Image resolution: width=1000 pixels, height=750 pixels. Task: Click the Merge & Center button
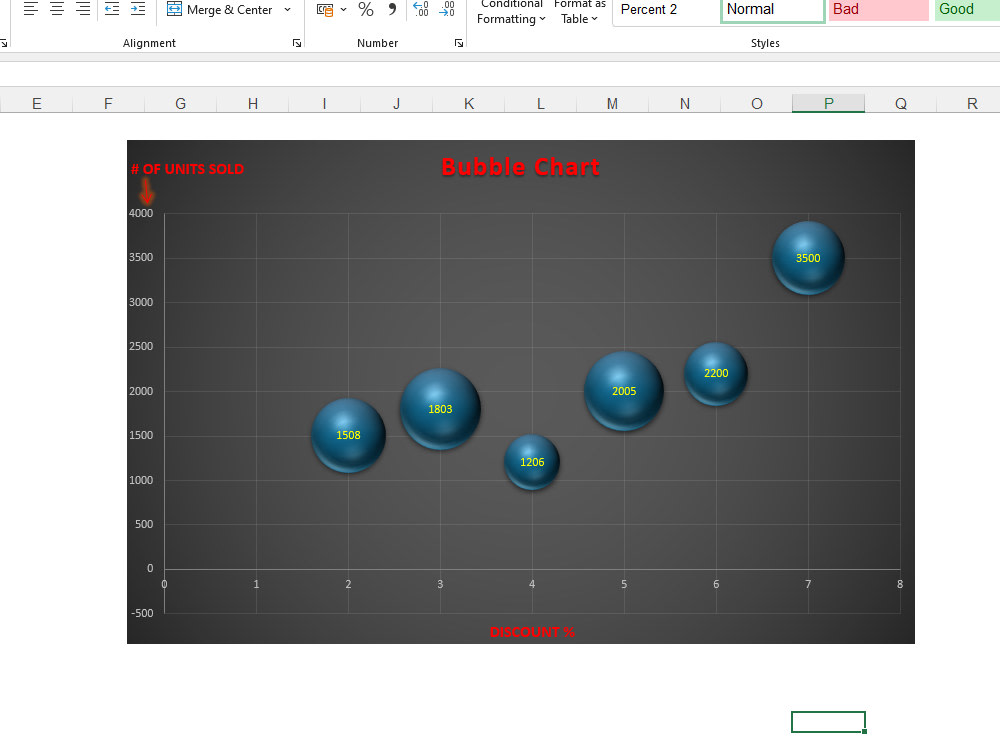point(219,10)
